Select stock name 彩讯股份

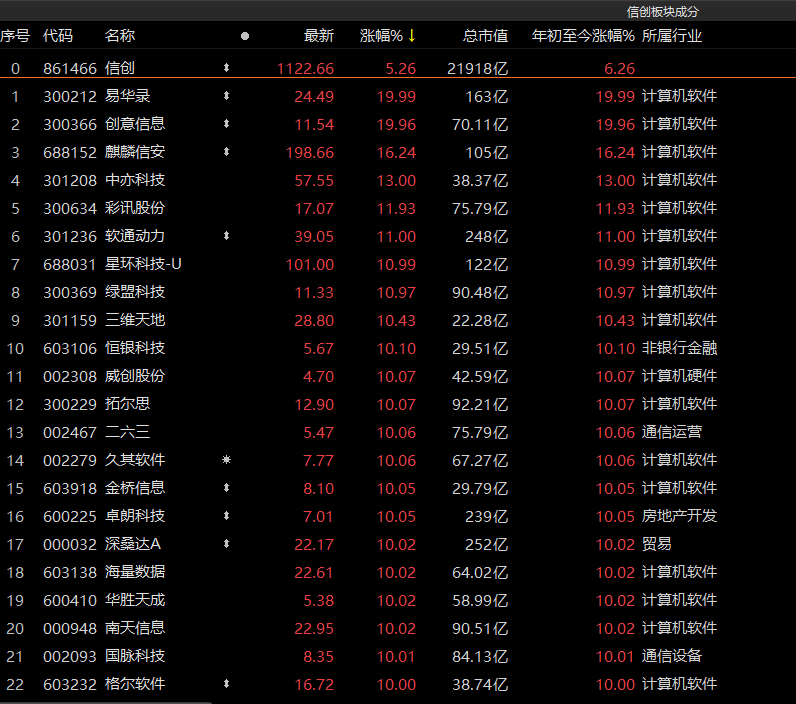pos(135,208)
